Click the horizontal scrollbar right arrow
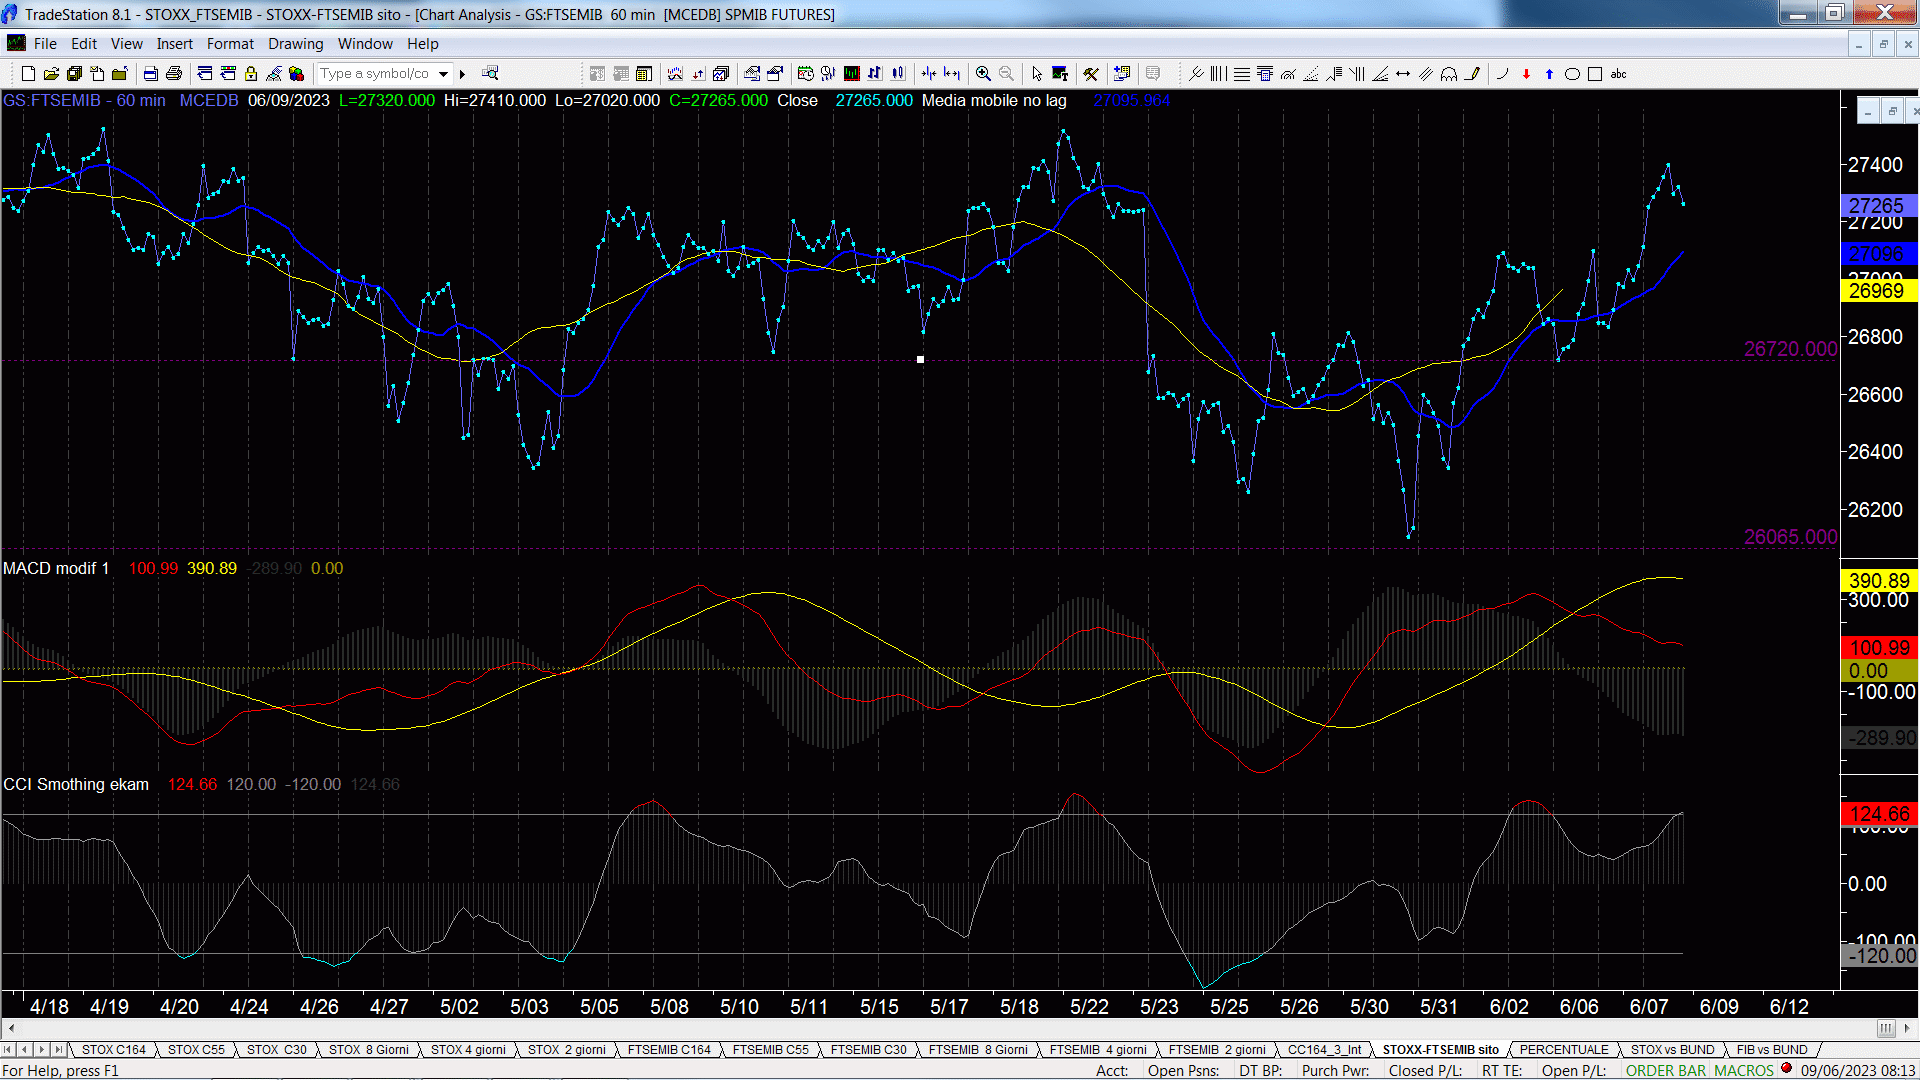 point(1907,1028)
